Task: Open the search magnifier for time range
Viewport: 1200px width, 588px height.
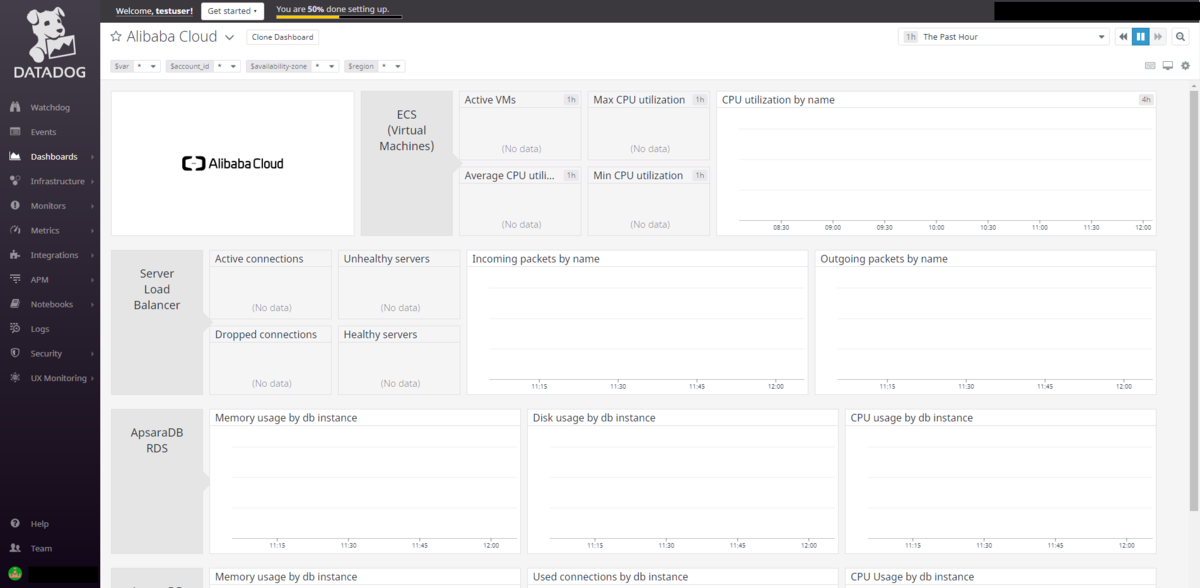Action: click(x=1181, y=37)
